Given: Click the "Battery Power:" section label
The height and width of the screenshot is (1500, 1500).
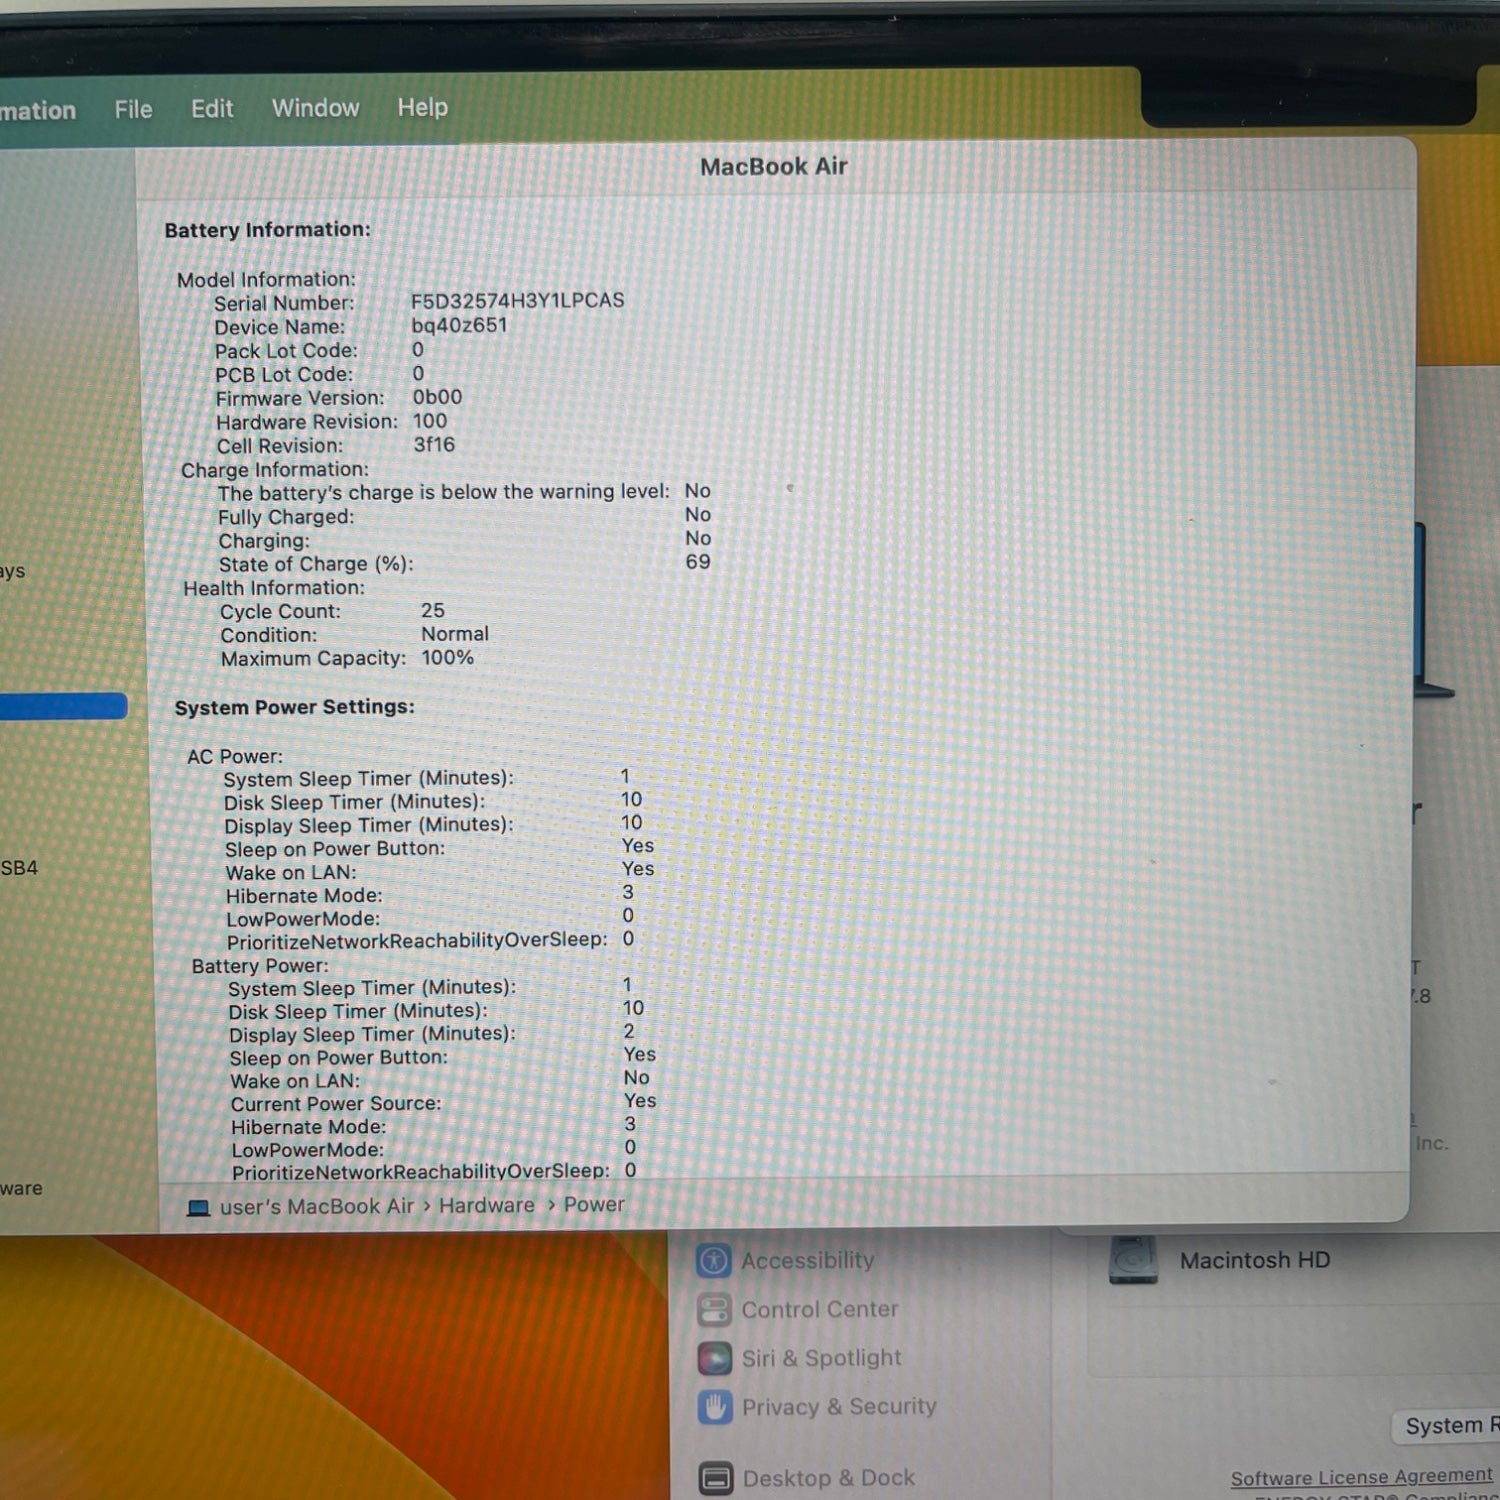Looking at the screenshot, I should click(x=260, y=966).
